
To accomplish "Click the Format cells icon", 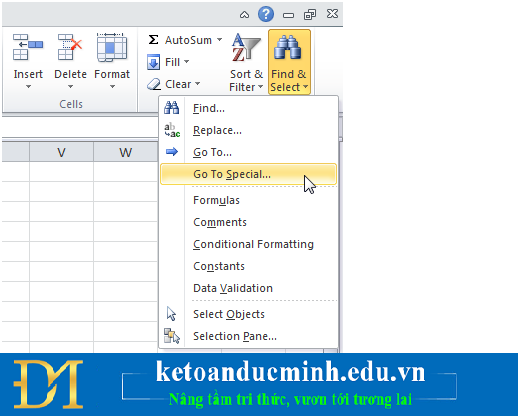I will click(112, 47).
